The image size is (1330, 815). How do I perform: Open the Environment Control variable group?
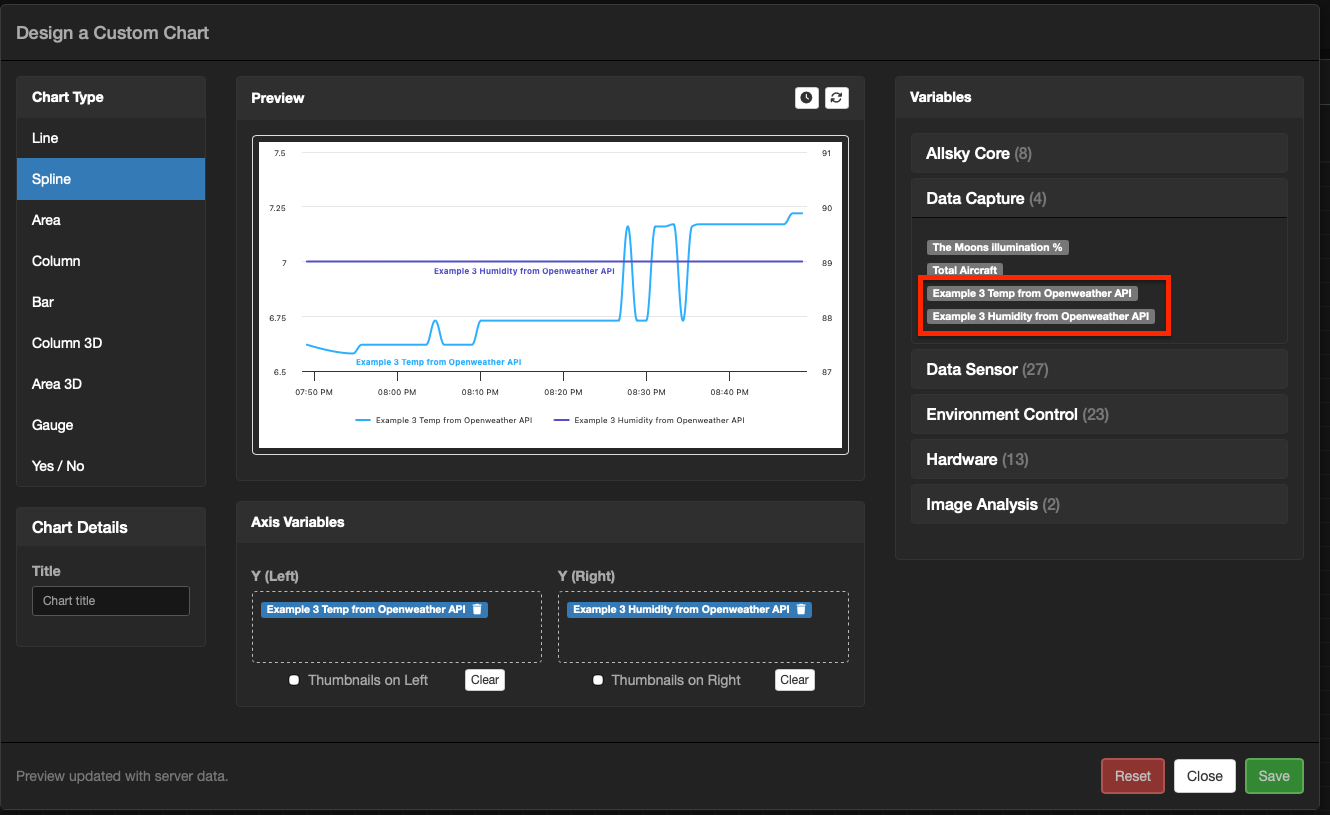1002,414
